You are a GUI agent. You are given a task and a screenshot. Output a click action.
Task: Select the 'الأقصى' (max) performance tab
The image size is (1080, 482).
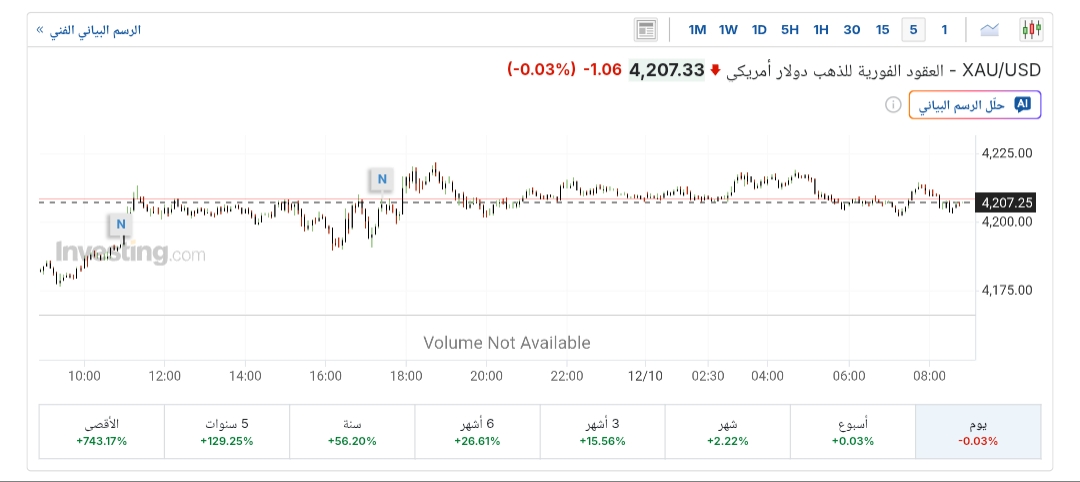point(101,432)
